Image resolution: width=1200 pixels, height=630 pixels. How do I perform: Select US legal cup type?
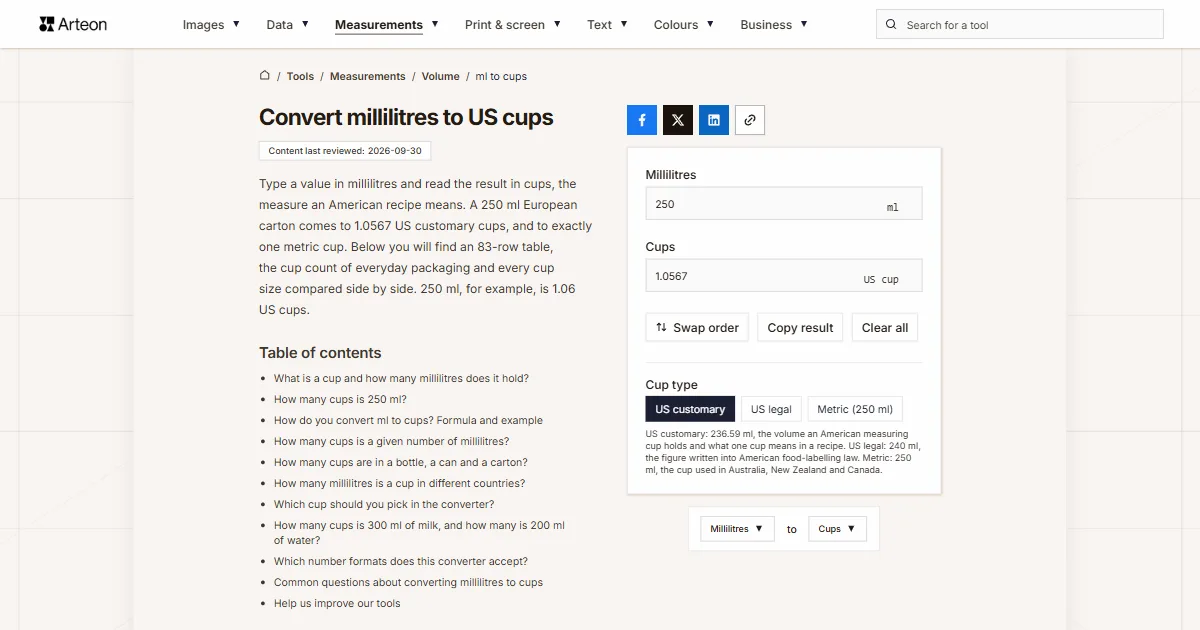point(771,409)
